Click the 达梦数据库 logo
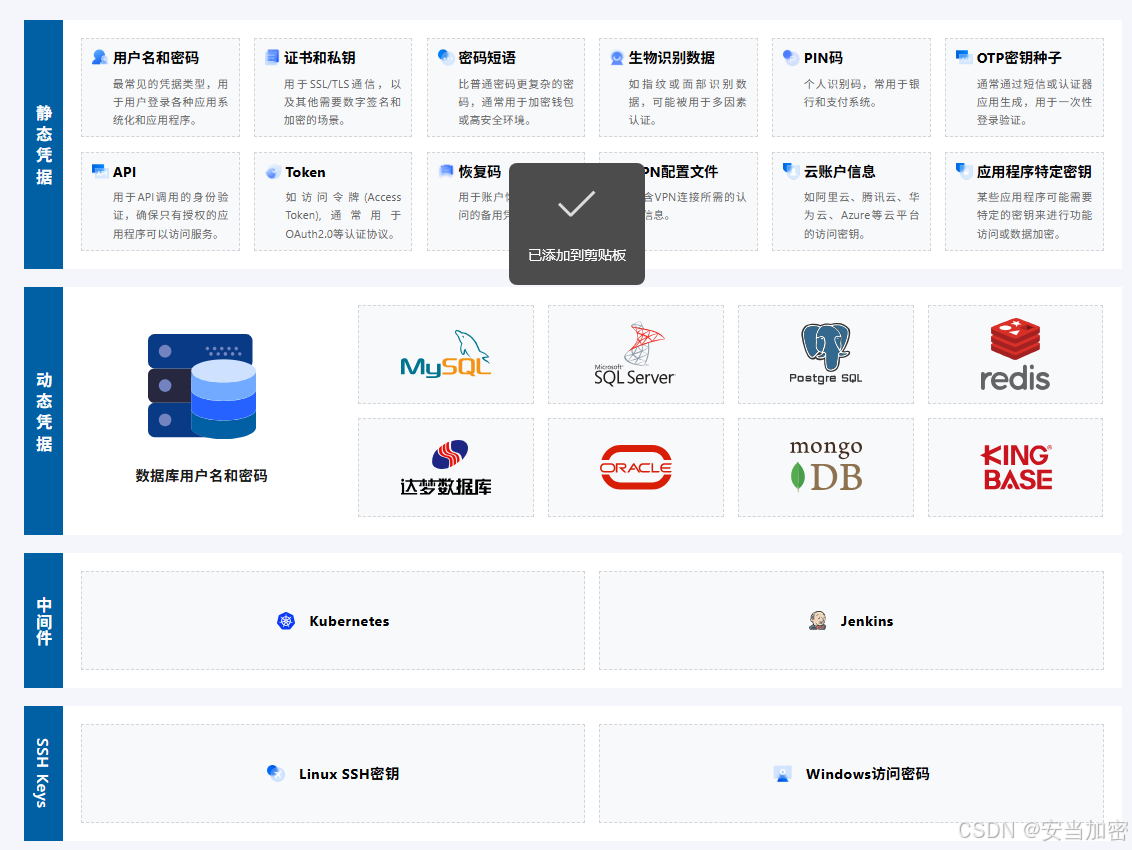This screenshot has width=1132, height=850. tap(445, 467)
